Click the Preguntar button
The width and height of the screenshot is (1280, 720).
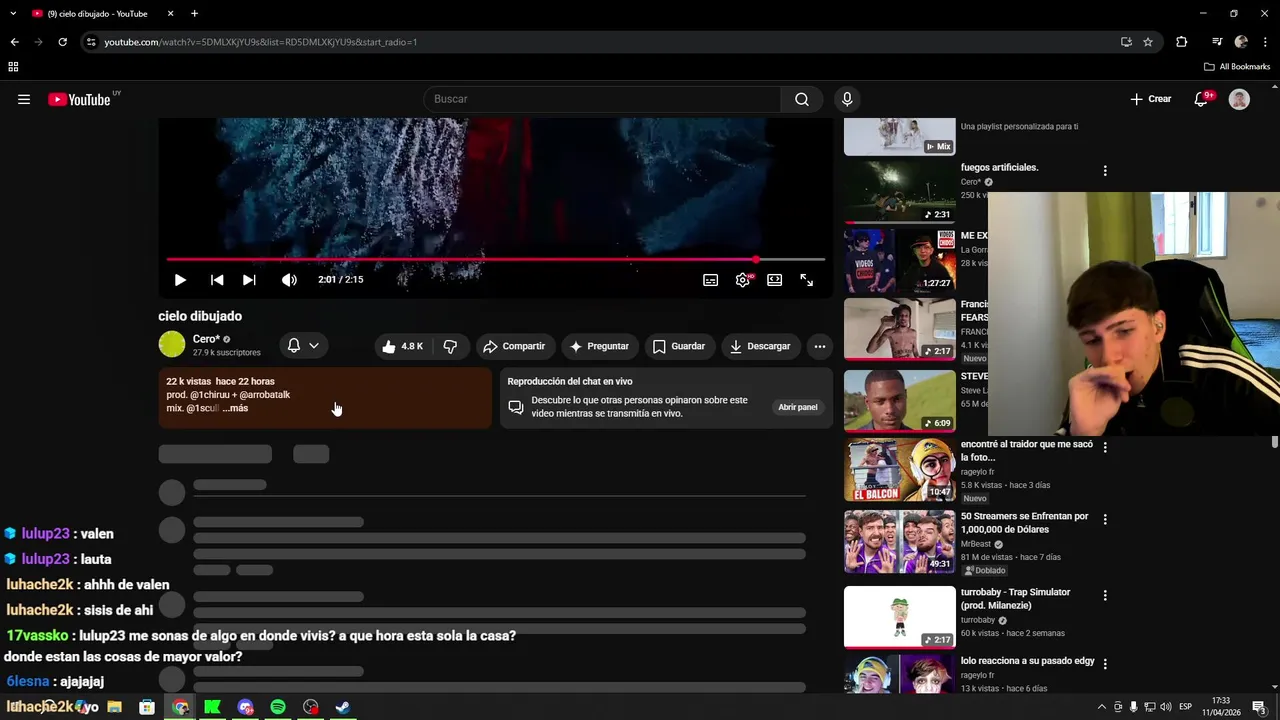pos(598,346)
